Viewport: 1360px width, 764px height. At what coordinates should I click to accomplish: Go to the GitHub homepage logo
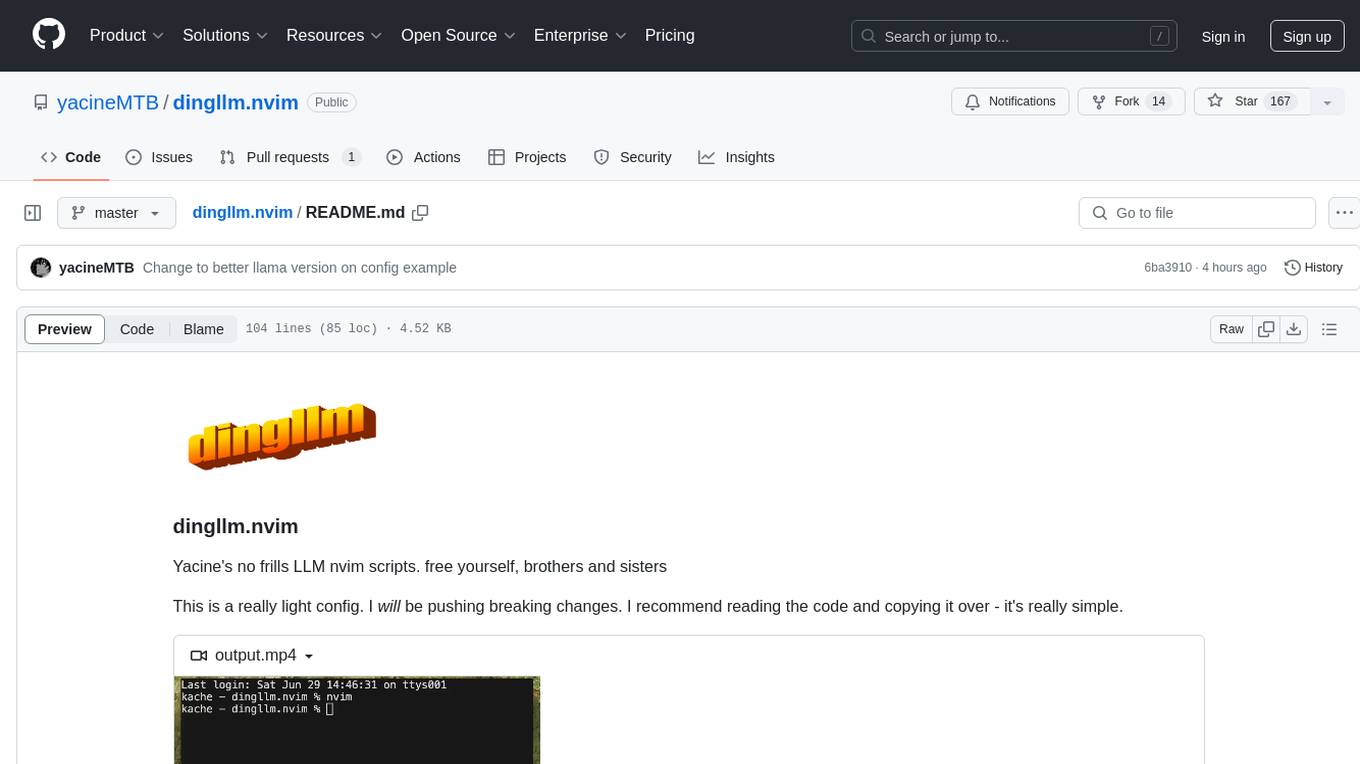click(x=49, y=35)
